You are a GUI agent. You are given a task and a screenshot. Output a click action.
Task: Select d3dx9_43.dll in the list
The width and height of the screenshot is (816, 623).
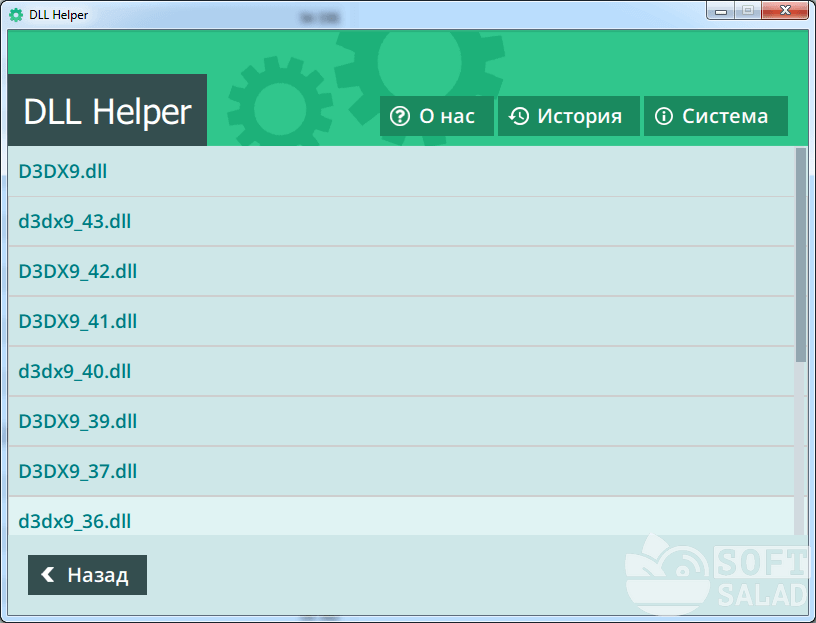coord(401,221)
